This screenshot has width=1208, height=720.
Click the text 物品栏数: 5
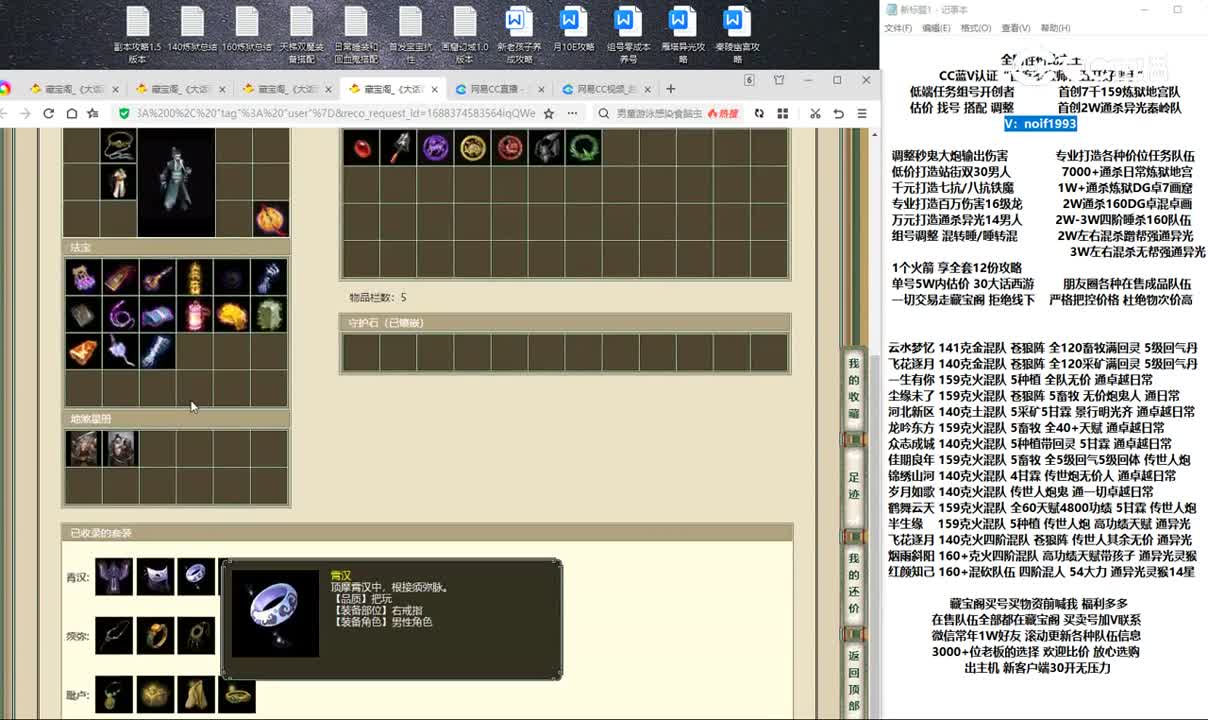pos(378,297)
